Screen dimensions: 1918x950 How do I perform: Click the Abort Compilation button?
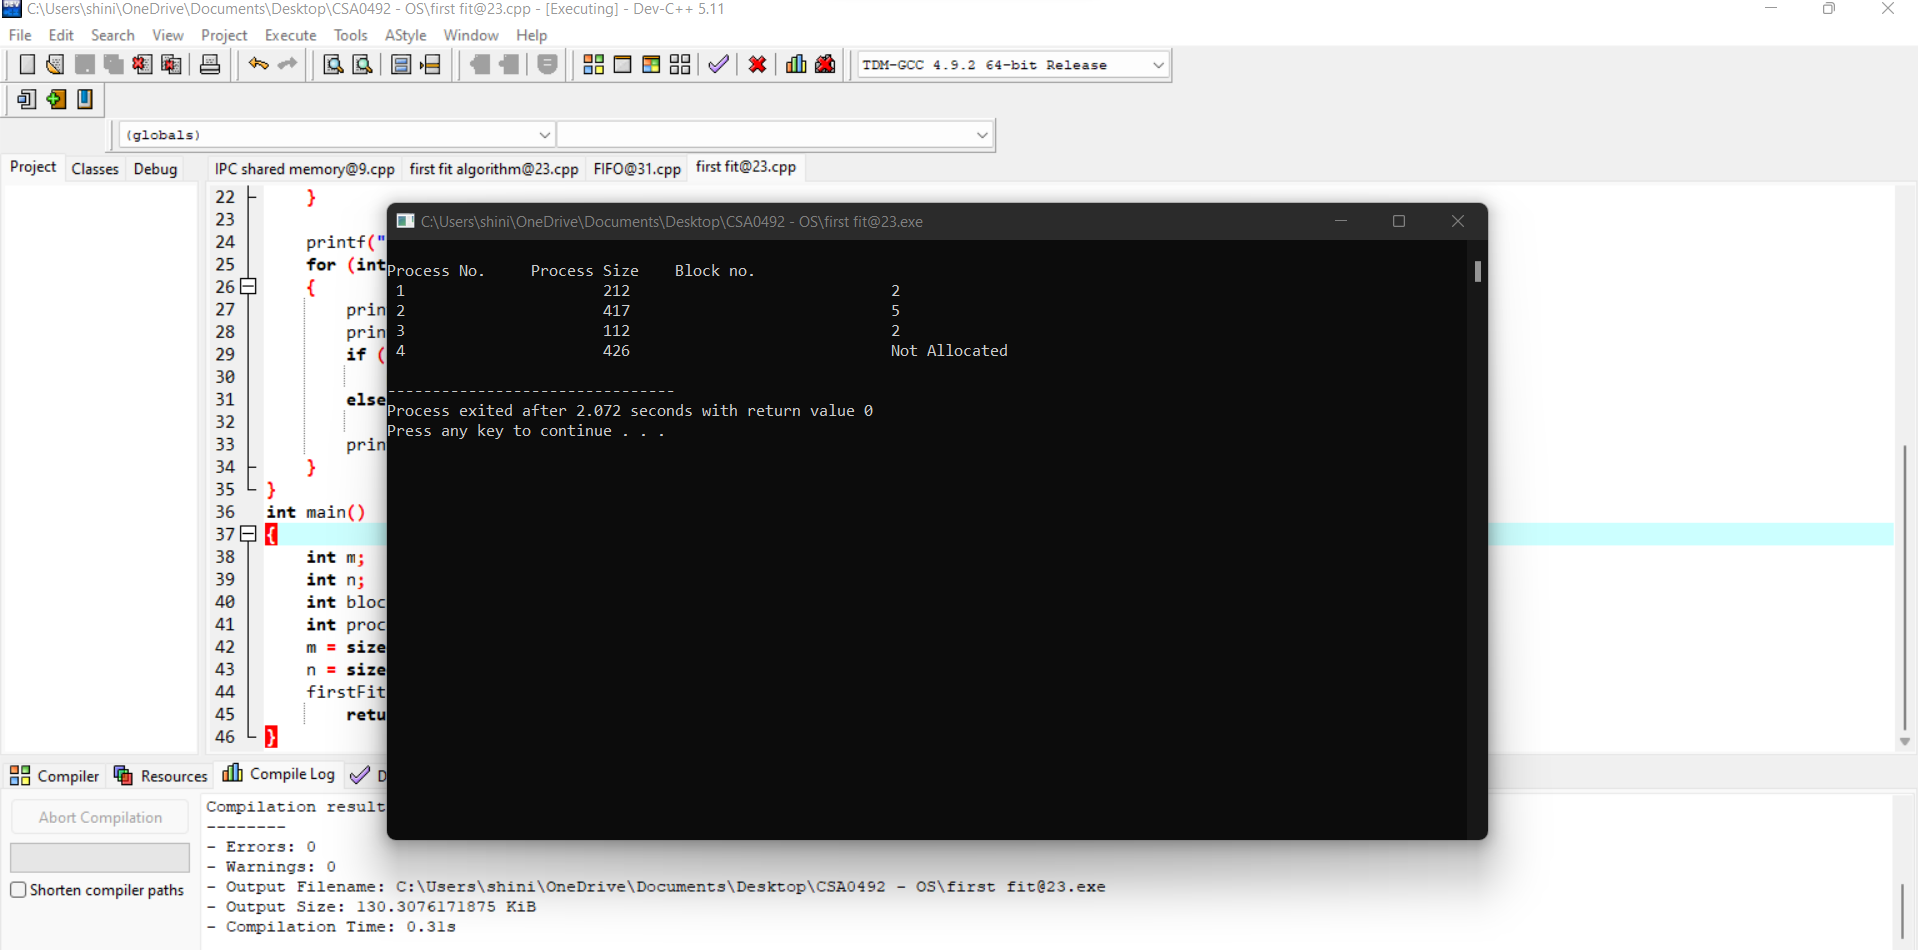coord(99,817)
